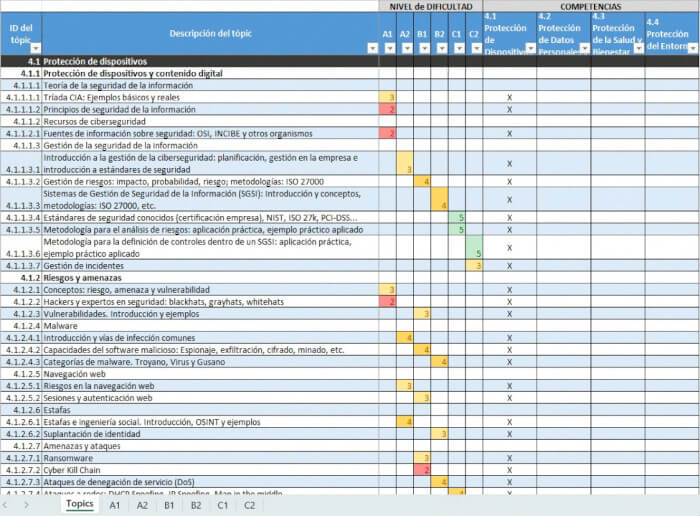700x516 pixels.
Task: Click the COMPETENCIAS header cell
Action: click(x=590, y=6)
